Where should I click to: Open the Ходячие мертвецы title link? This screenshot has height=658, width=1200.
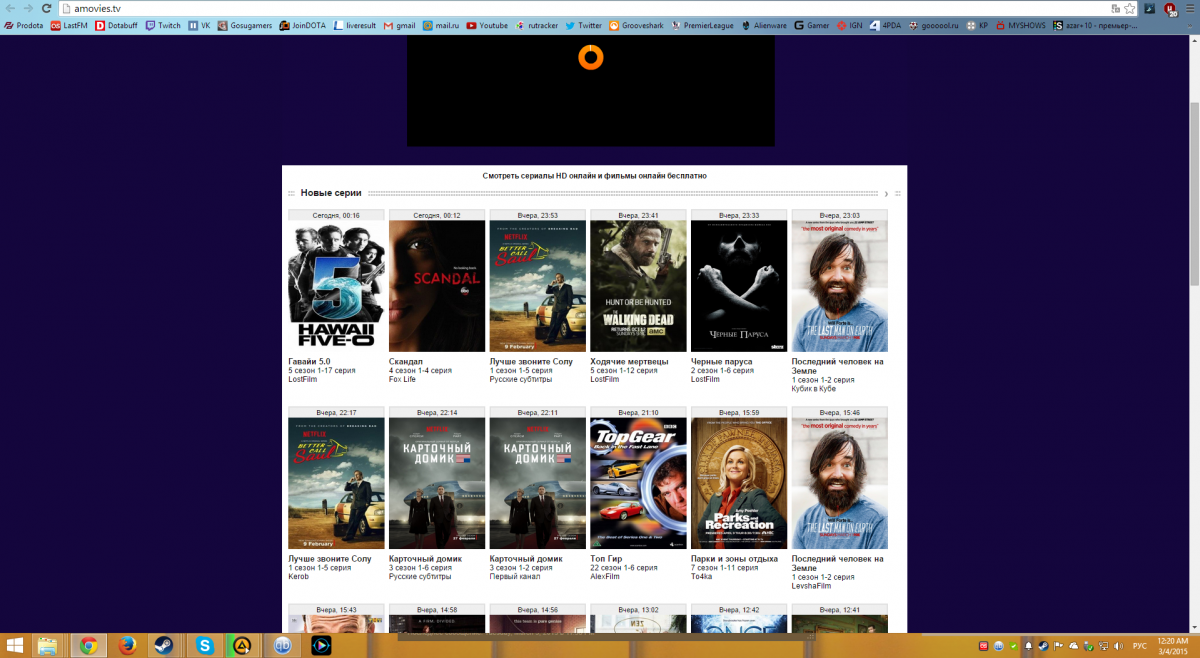point(630,361)
